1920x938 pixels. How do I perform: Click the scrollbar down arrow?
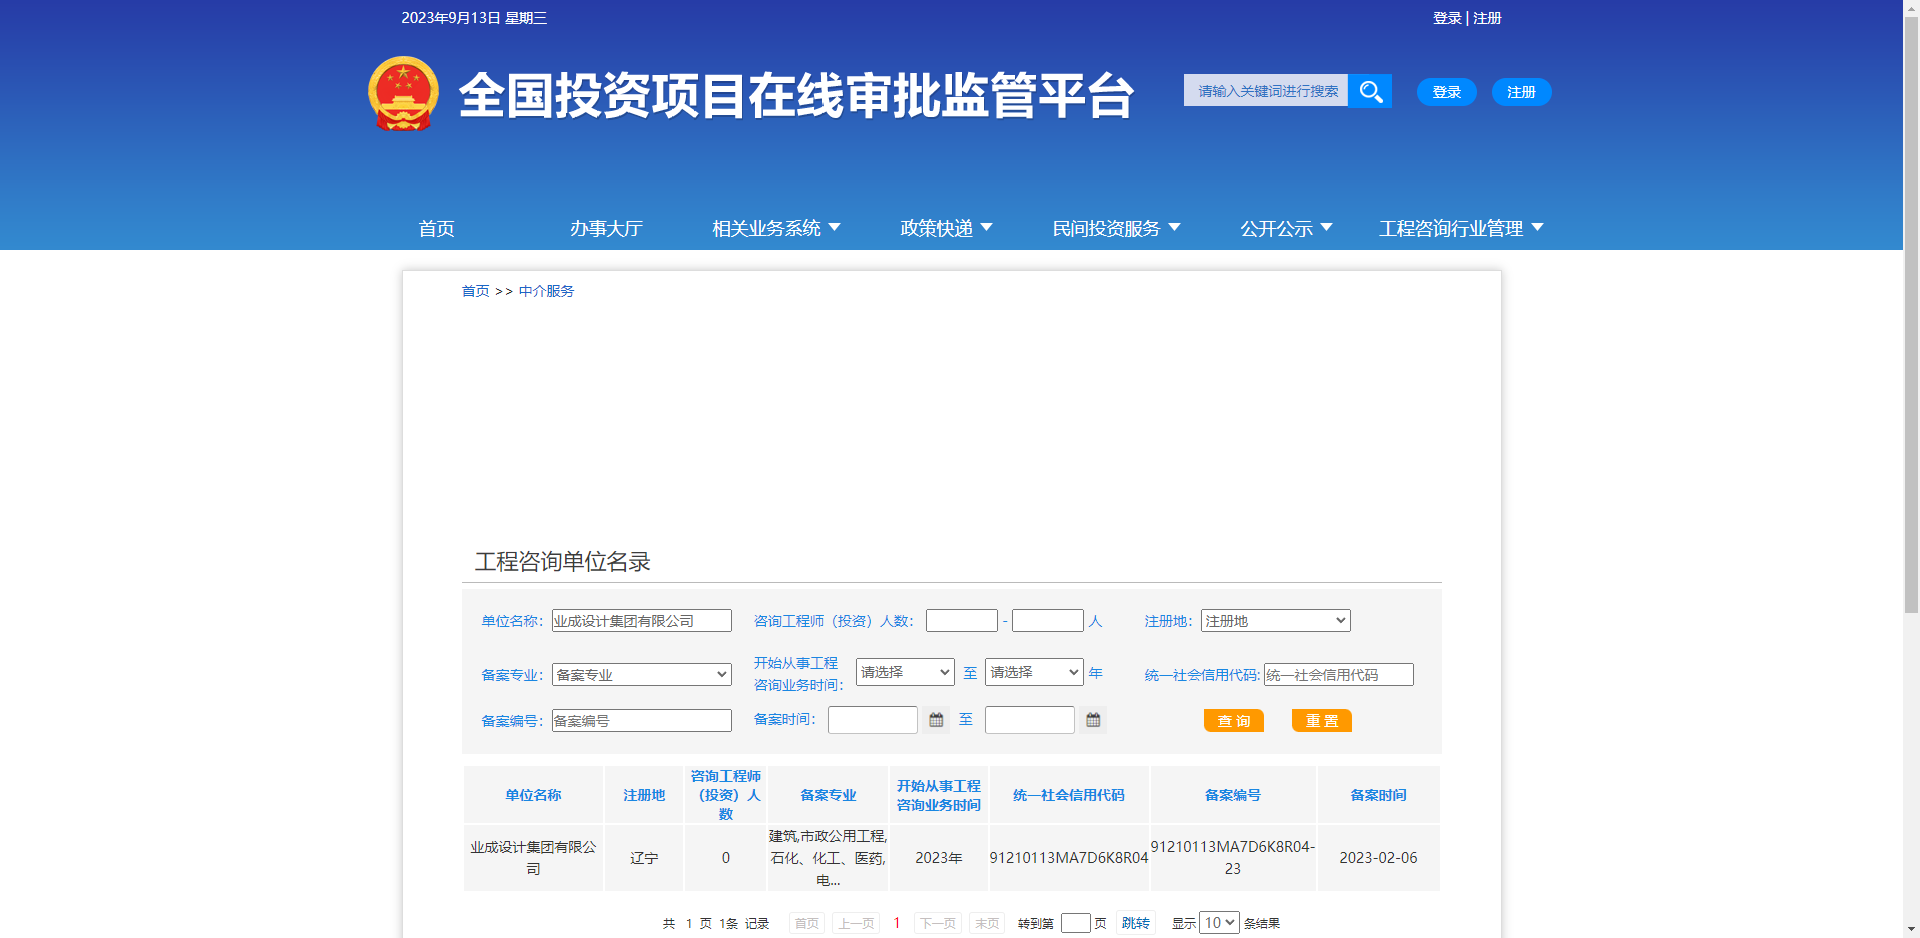coord(1911,928)
